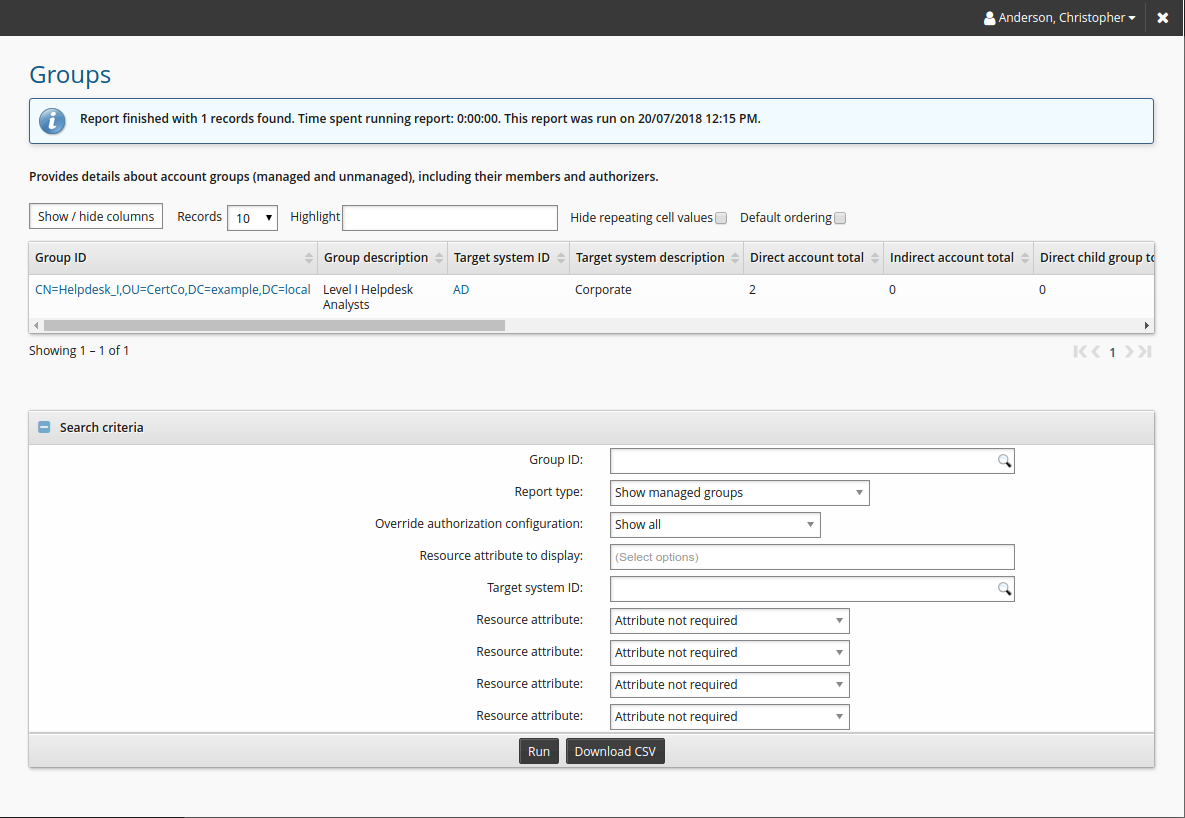The image size is (1185, 818).
Task: Click the search icon in Target system ID field
Action: 1004,589
